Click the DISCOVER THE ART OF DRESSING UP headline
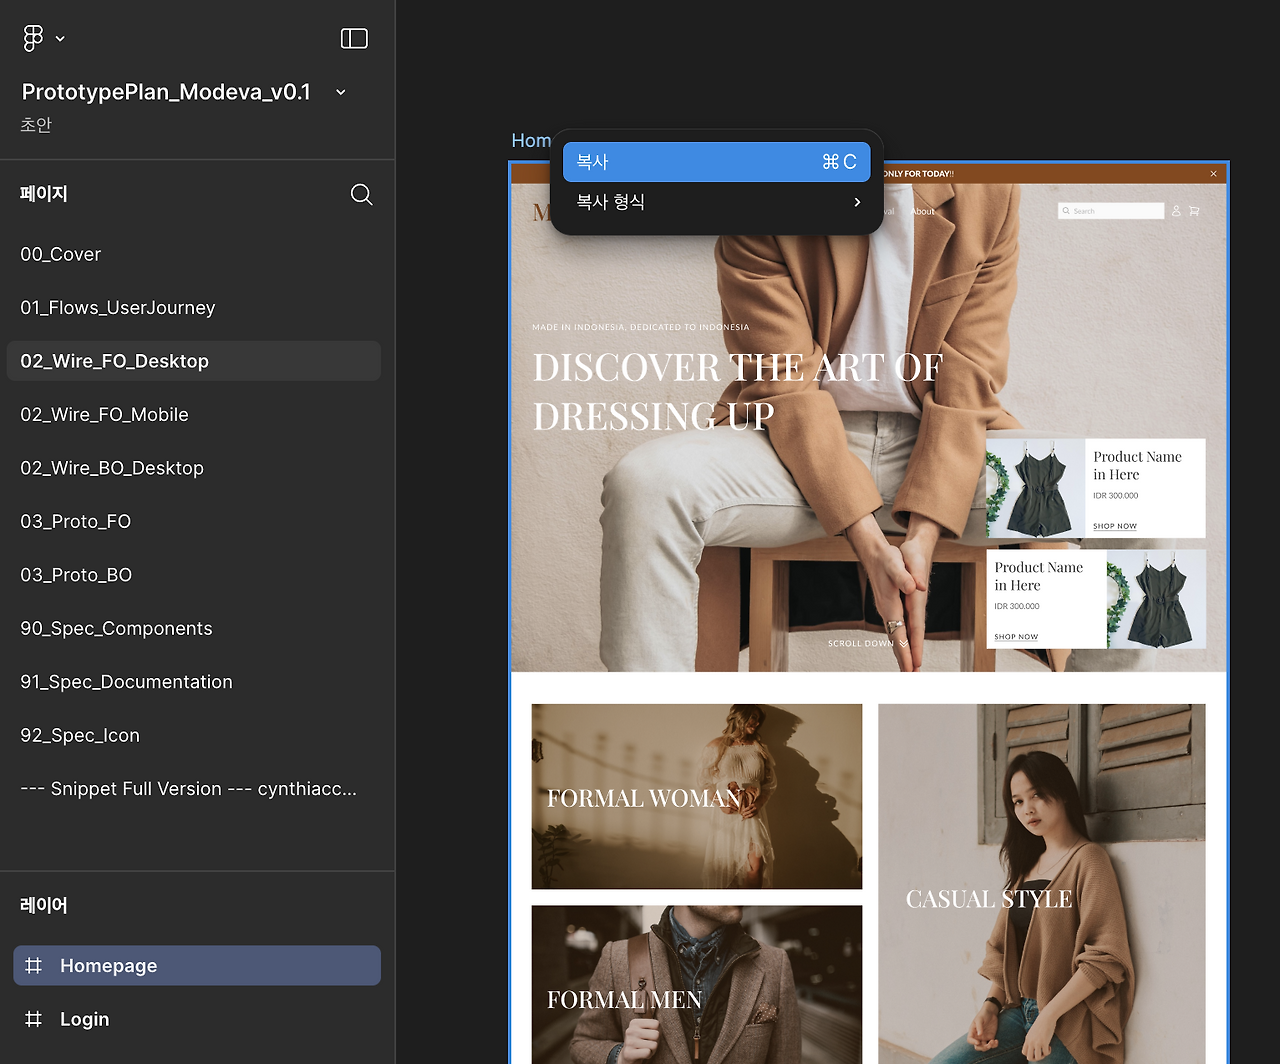 (x=738, y=391)
